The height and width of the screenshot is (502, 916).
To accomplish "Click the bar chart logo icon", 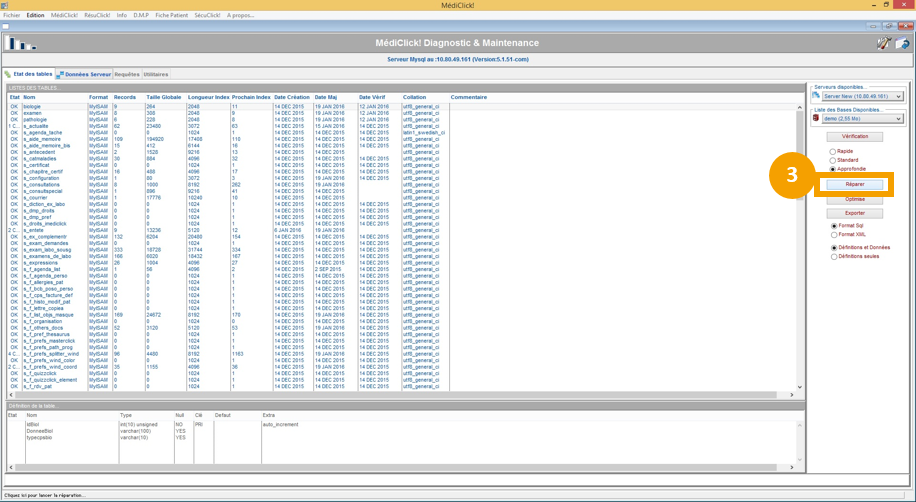I will point(19,43).
